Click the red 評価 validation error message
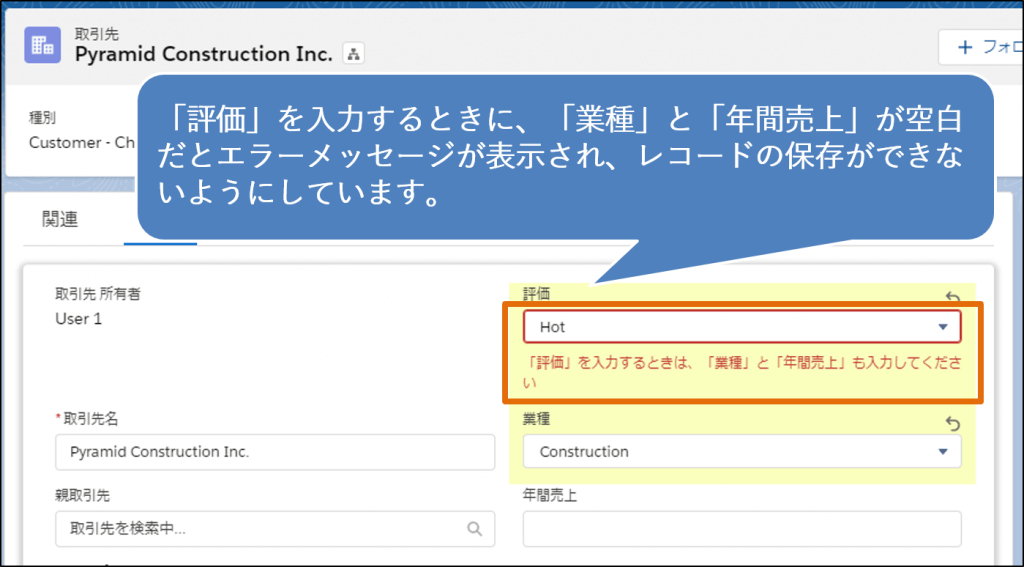1024x567 pixels. [743, 373]
